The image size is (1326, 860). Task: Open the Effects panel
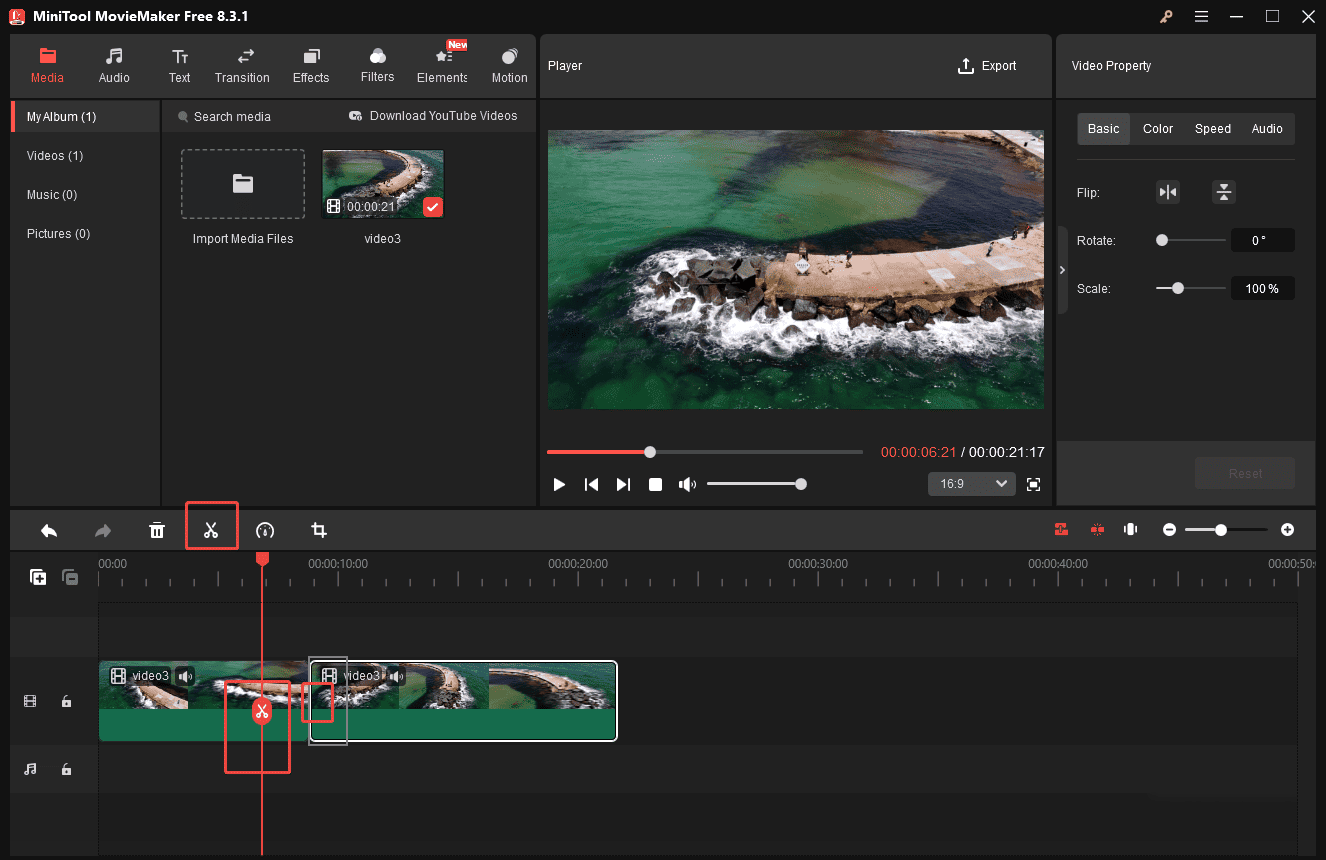pos(310,65)
